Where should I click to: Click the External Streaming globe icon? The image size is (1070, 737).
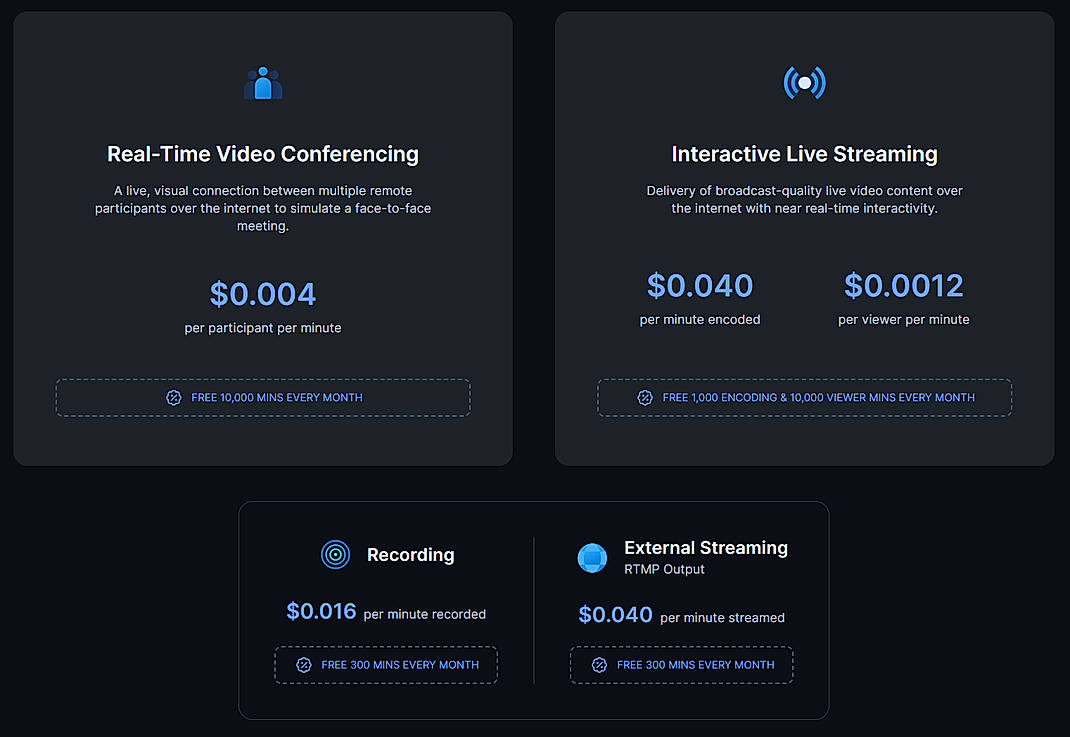pyautogui.click(x=592, y=558)
